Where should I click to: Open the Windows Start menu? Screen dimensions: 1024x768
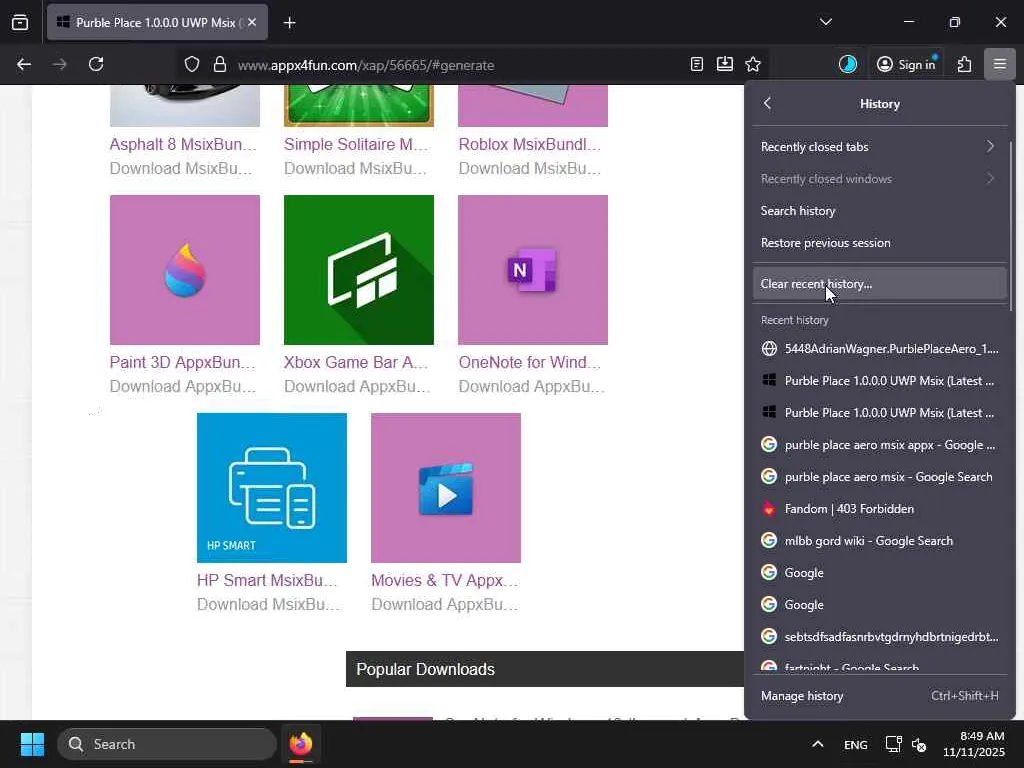pos(32,744)
